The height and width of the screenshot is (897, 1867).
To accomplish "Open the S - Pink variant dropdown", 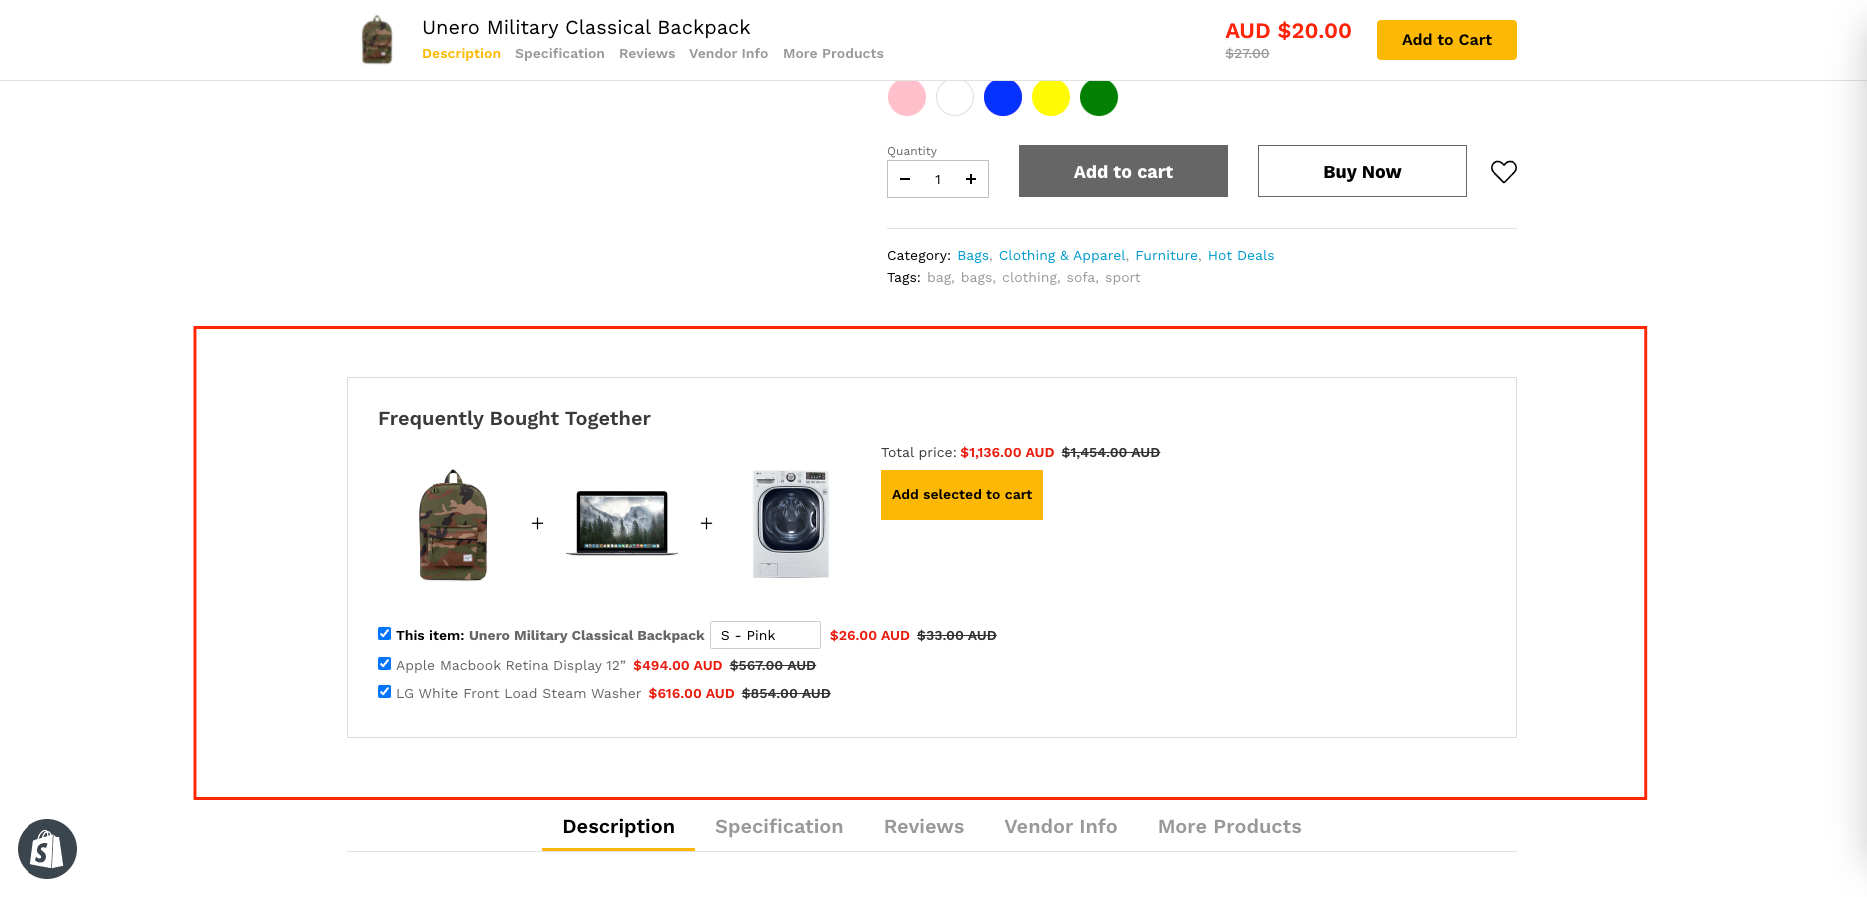I will 765,635.
